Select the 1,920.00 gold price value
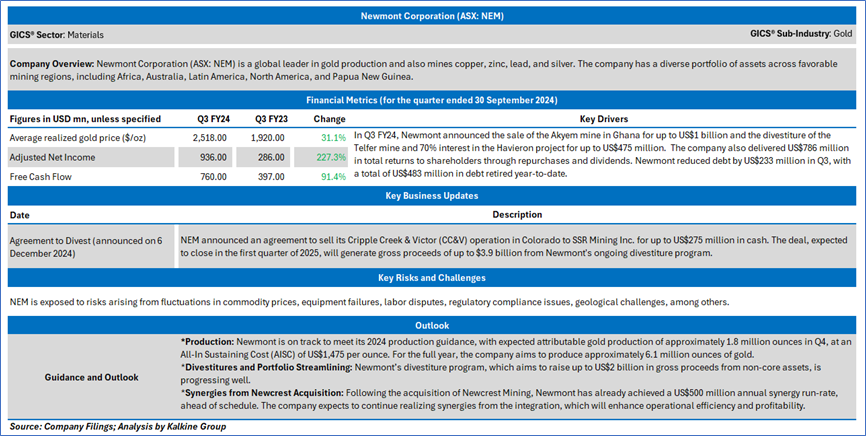Viewport: 866px width, 436px height. point(266,138)
